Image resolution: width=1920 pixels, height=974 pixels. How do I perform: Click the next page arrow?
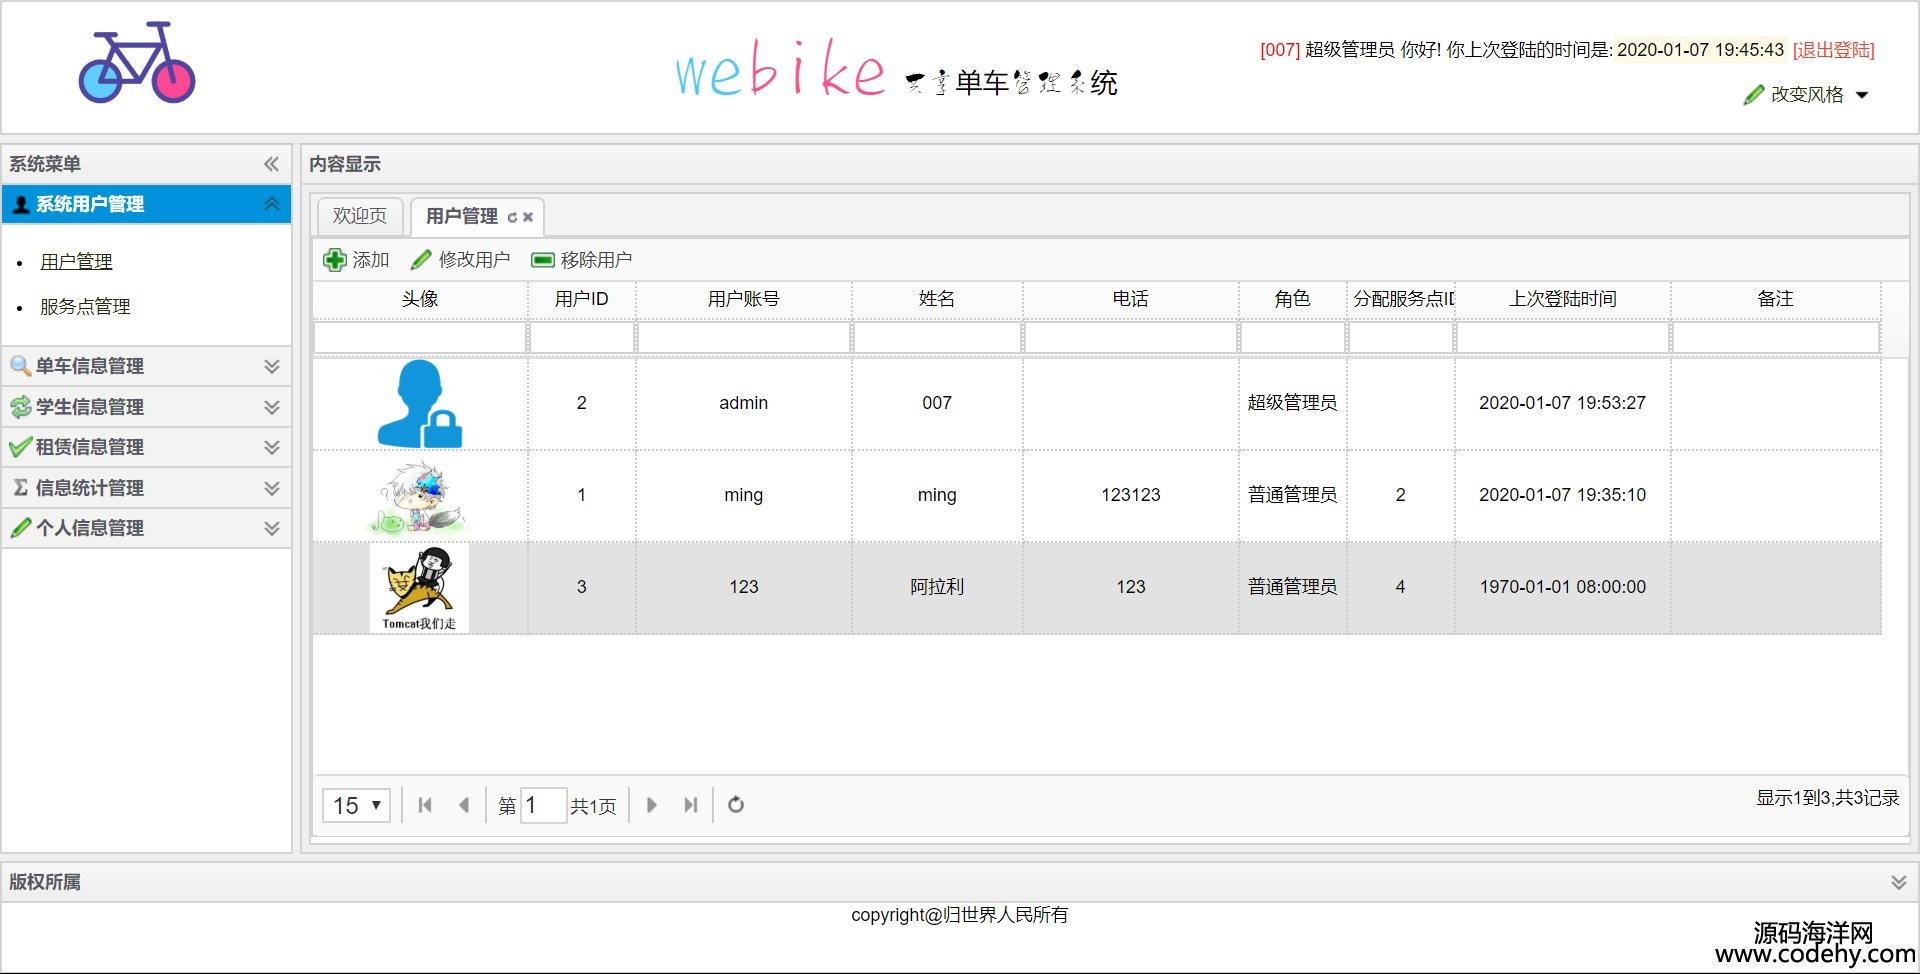(x=652, y=805)
